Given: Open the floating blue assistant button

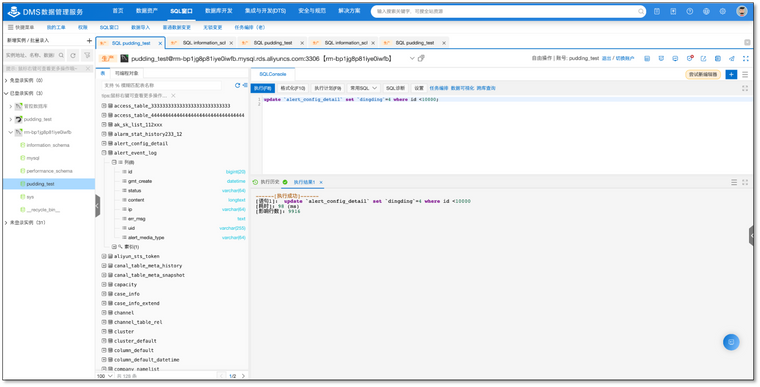Looking at the screenshot, I should [731, 342].
